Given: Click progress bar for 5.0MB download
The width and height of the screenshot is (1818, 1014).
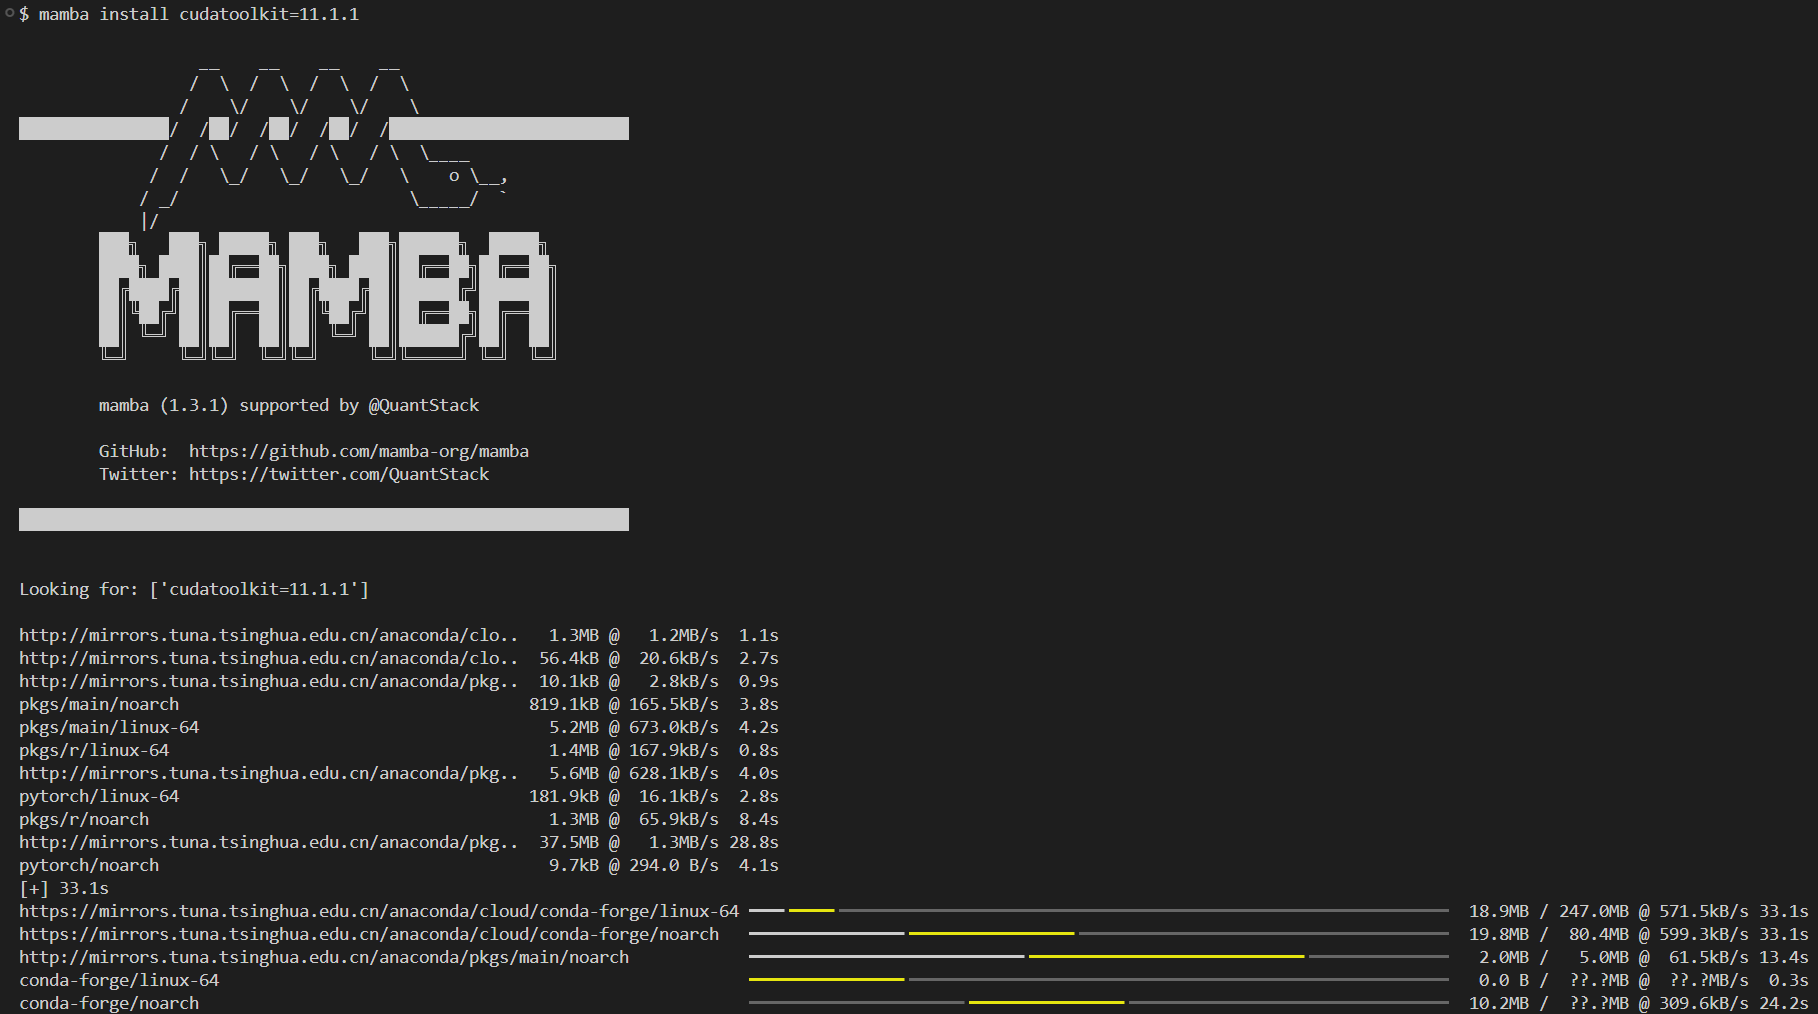Looking at the screenshot, I should tap(1098, 957).
